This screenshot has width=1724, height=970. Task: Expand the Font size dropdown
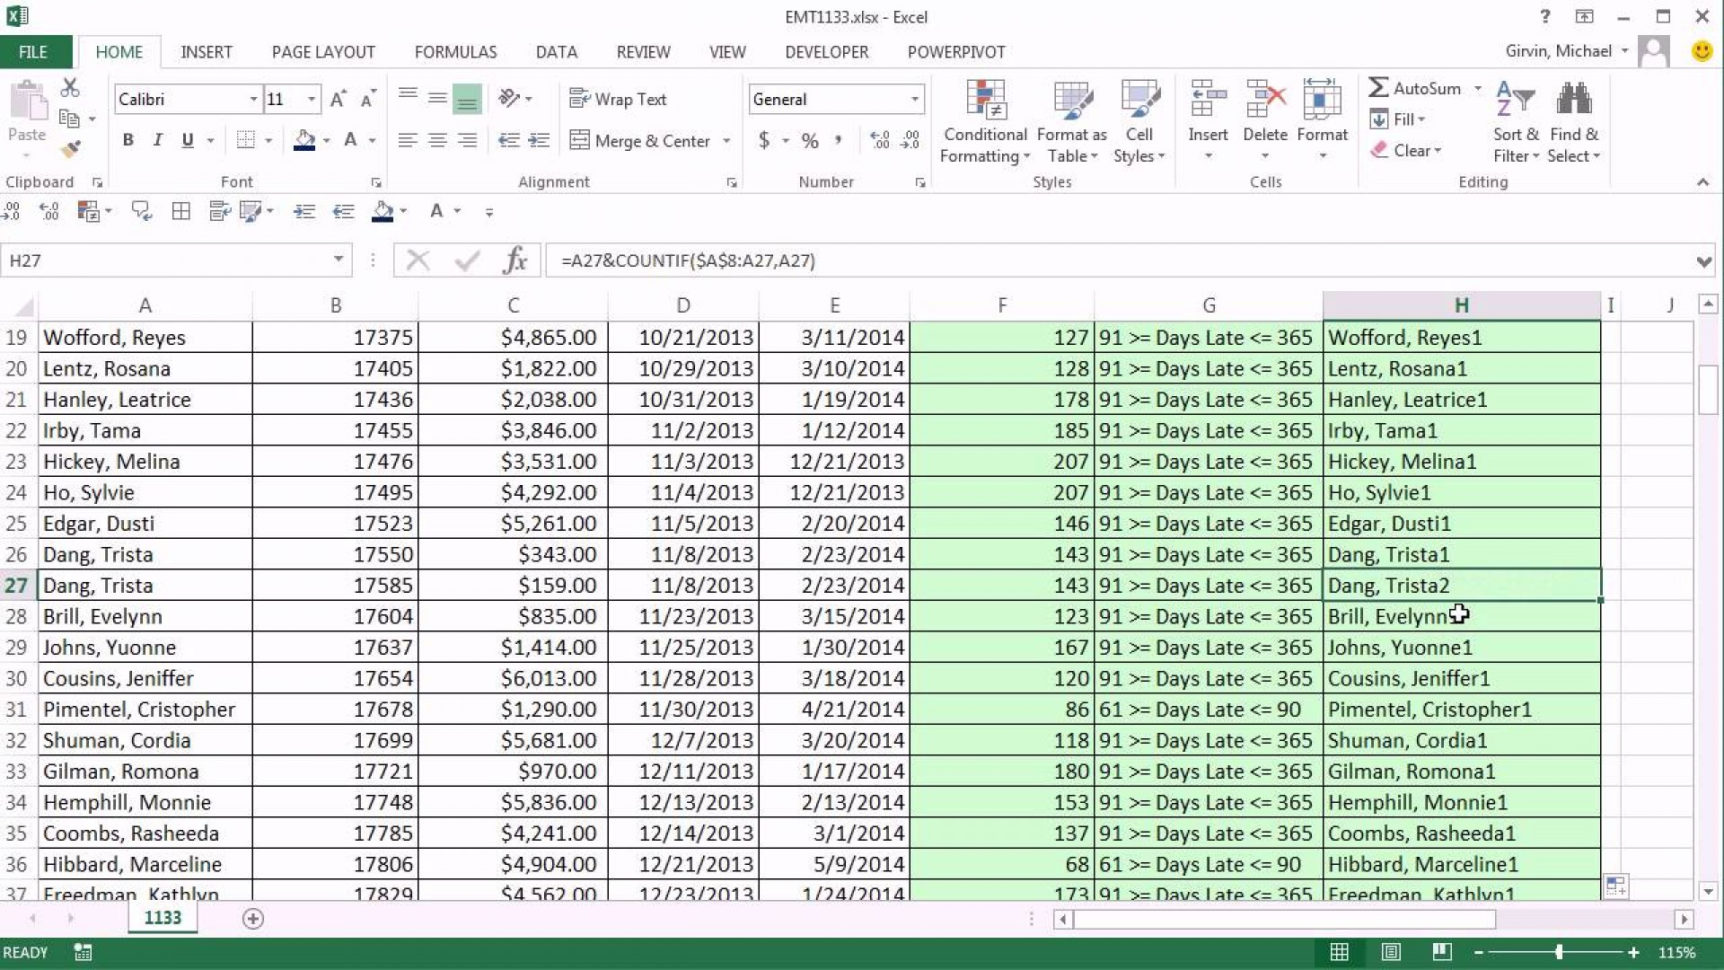[x=313, y=99]
